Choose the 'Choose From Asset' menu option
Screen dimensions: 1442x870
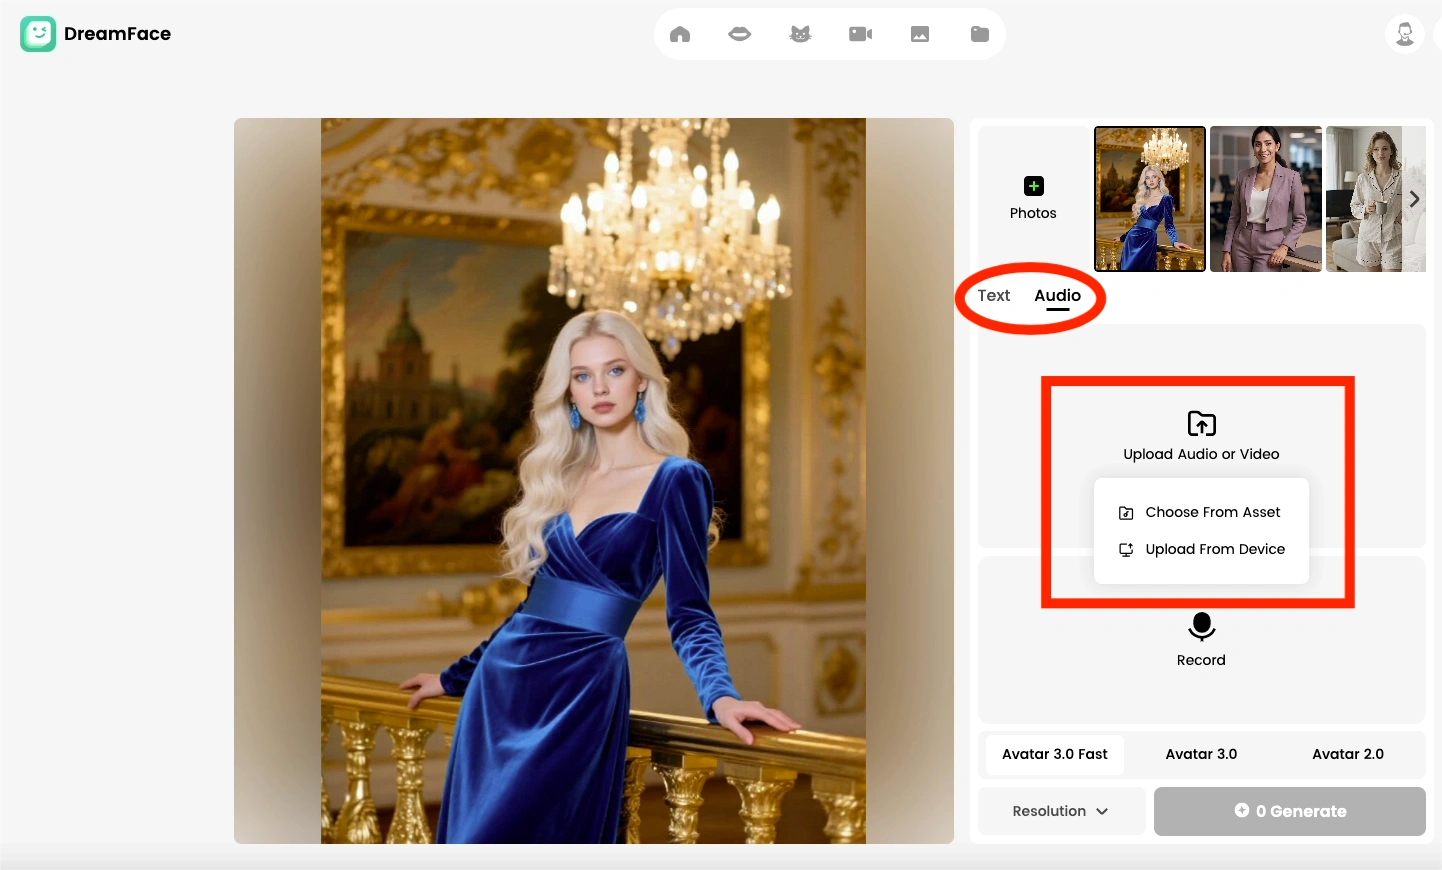[1211, 512]
